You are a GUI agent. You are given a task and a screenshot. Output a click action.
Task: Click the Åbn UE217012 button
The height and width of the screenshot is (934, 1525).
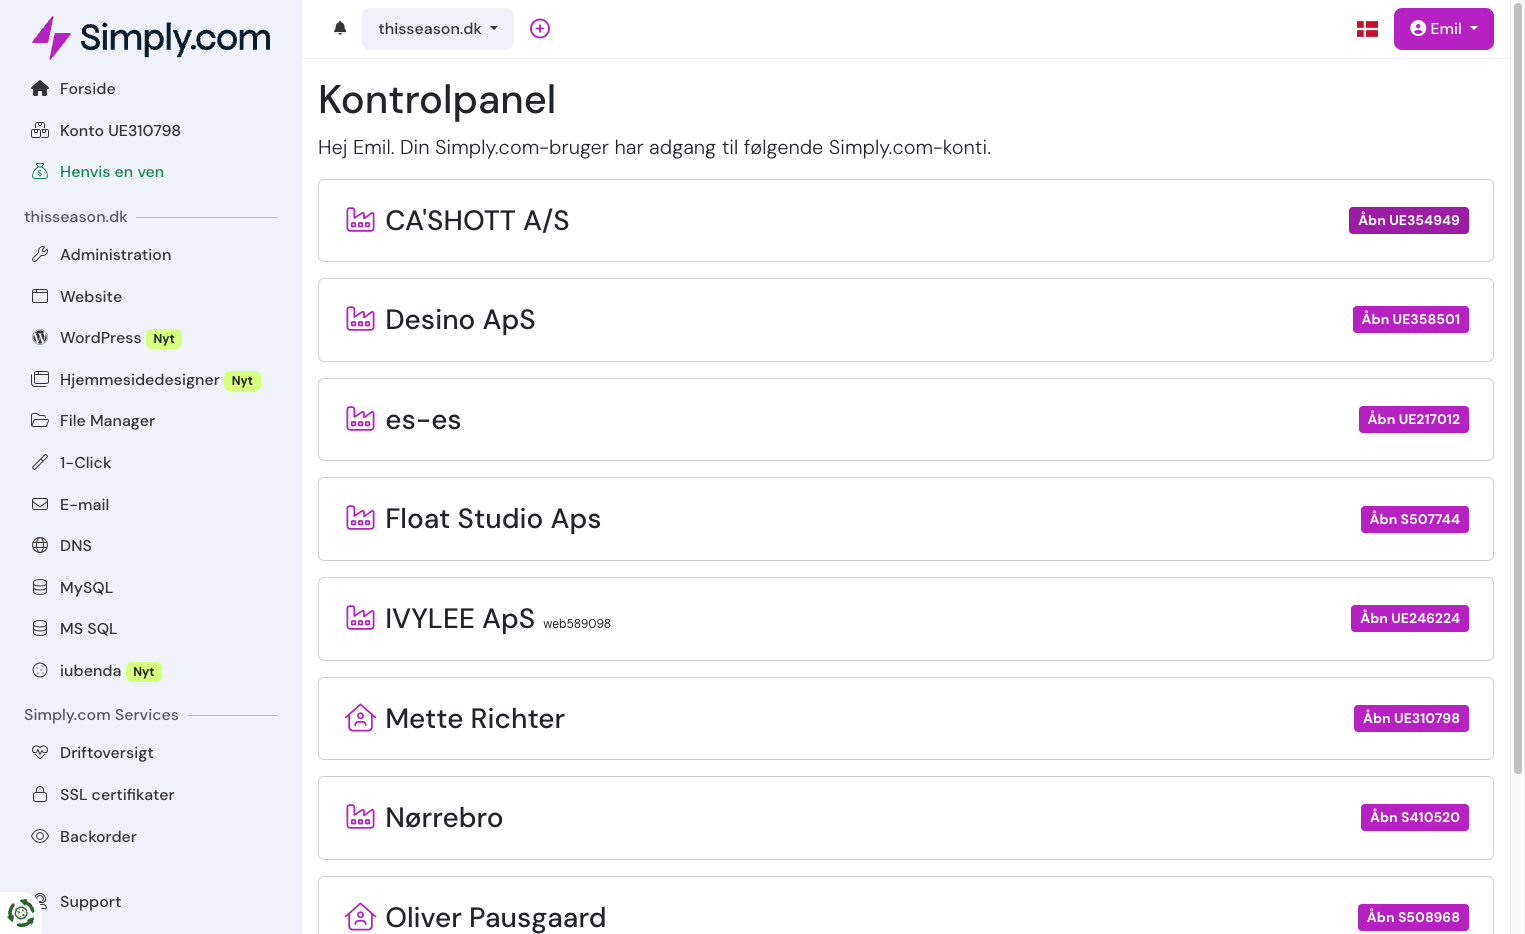tap(1413, 419)
